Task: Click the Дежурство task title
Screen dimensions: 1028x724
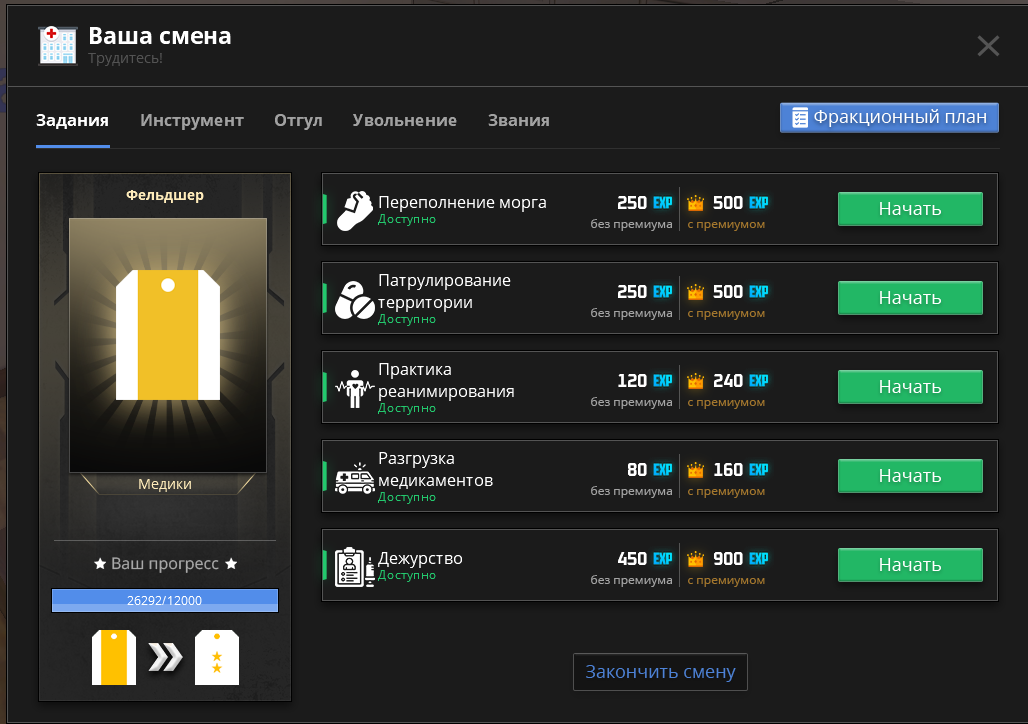Action: click(420, 558)
